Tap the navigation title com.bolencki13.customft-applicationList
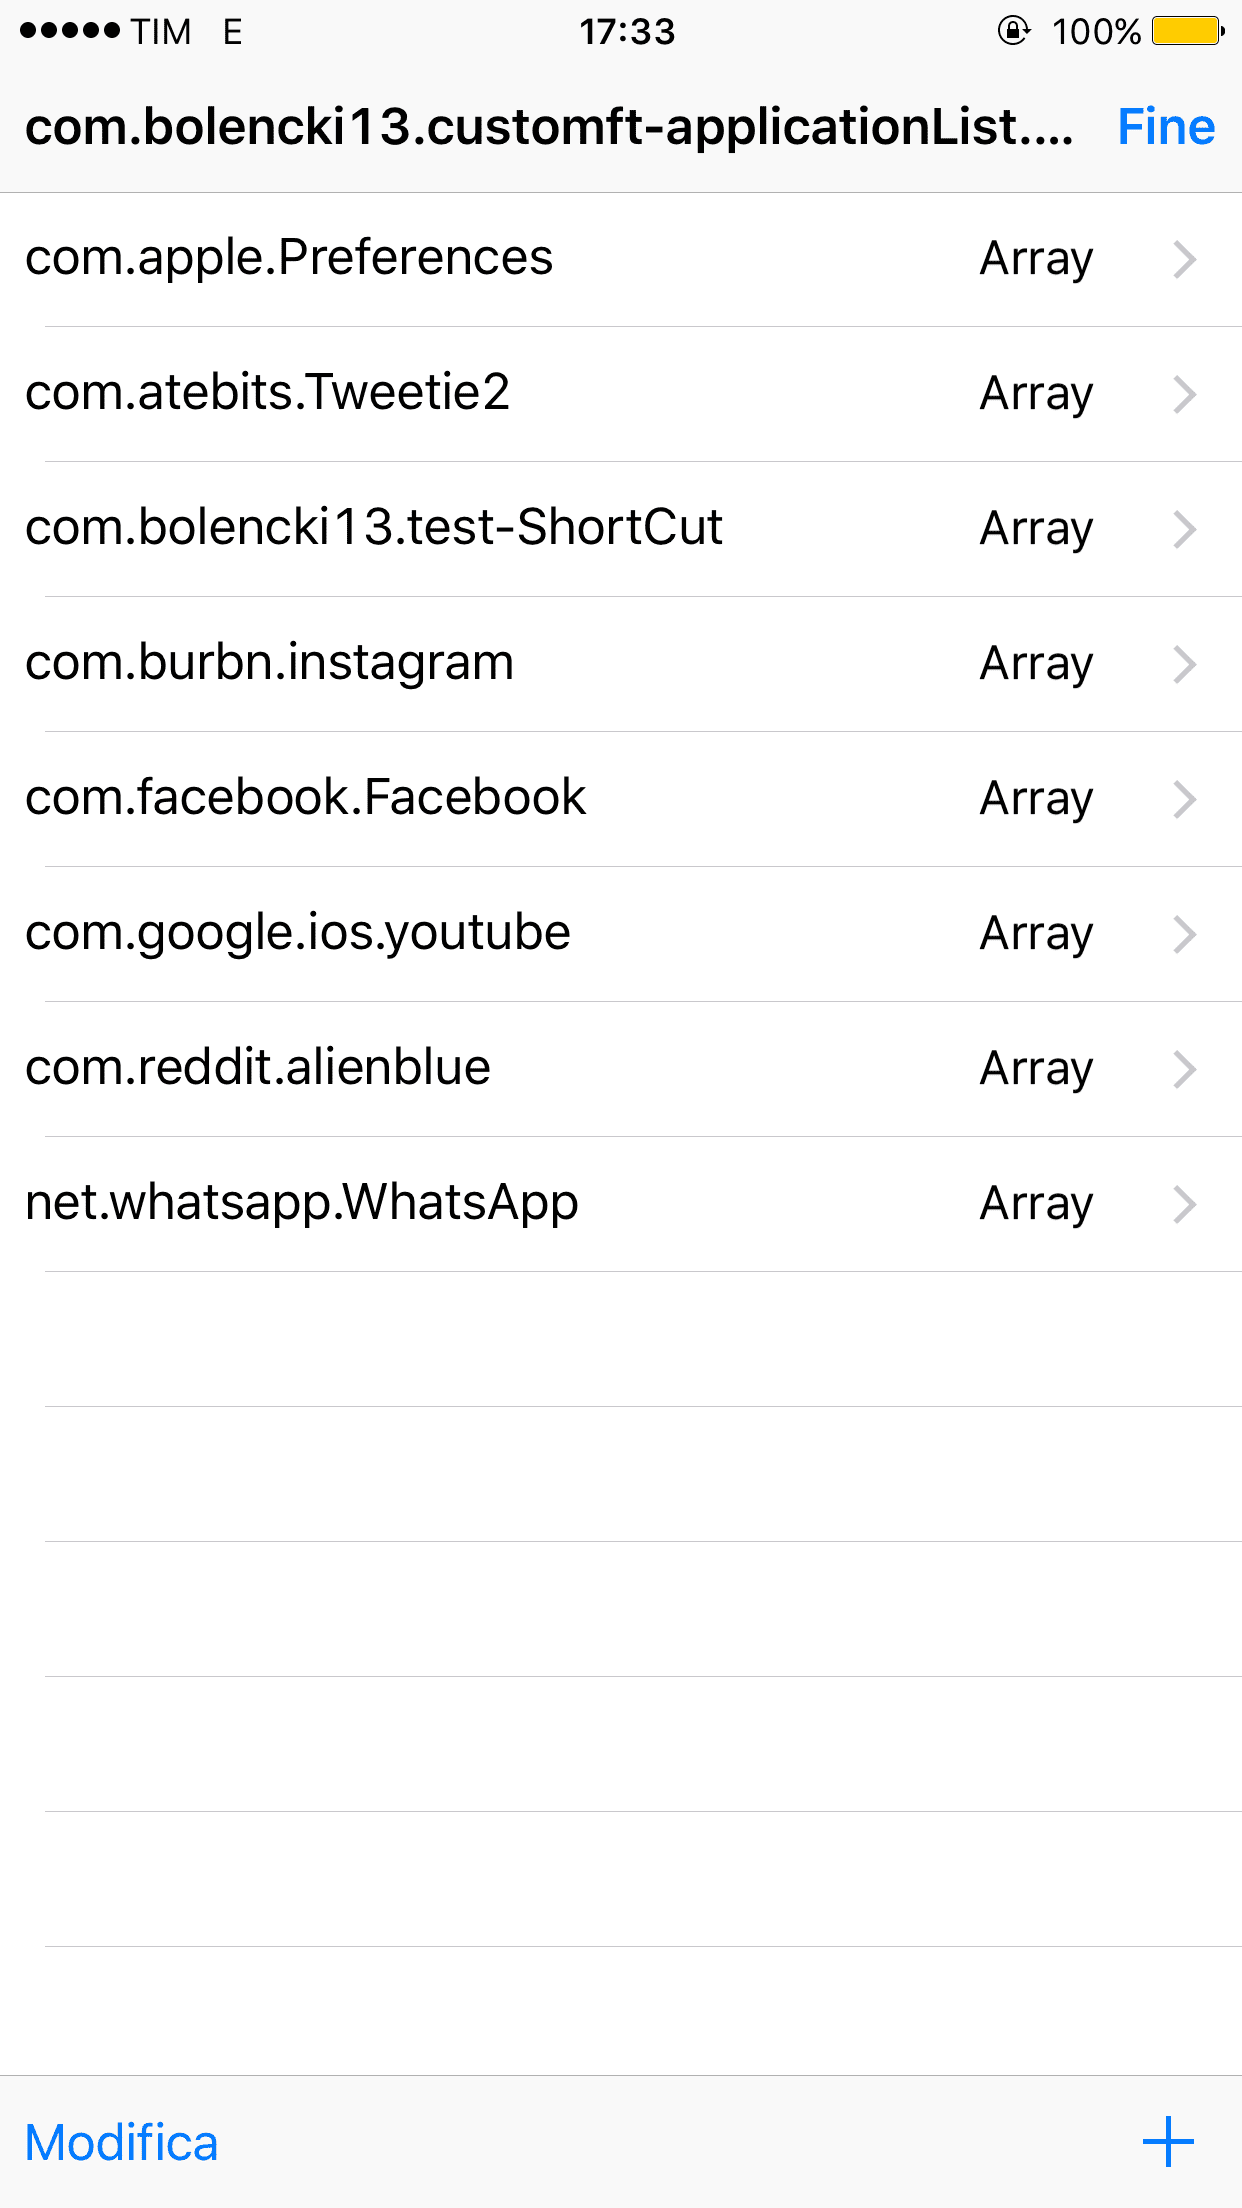 (548, 127)
